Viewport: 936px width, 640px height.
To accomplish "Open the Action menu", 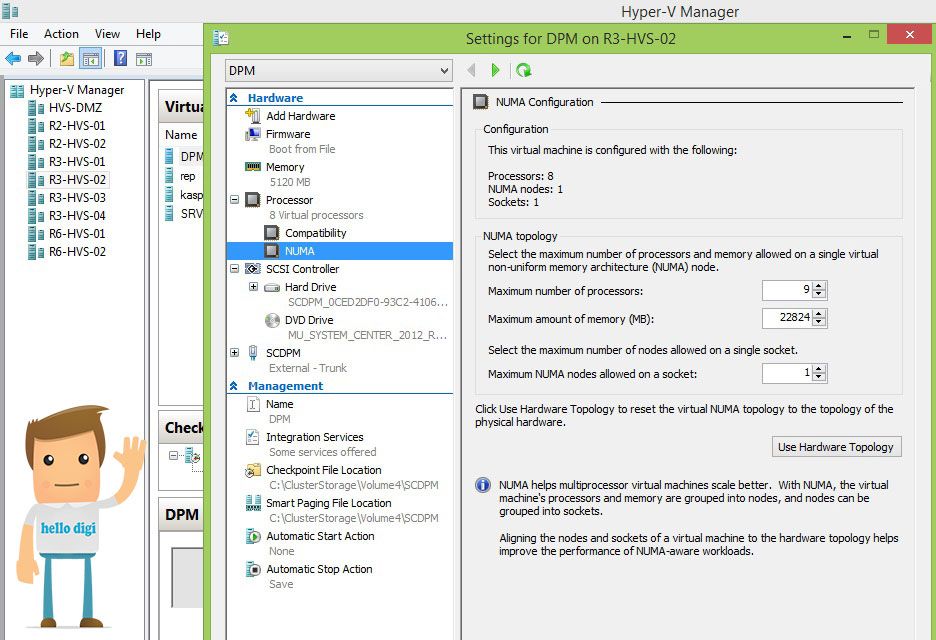I will [x=61, y=34].
